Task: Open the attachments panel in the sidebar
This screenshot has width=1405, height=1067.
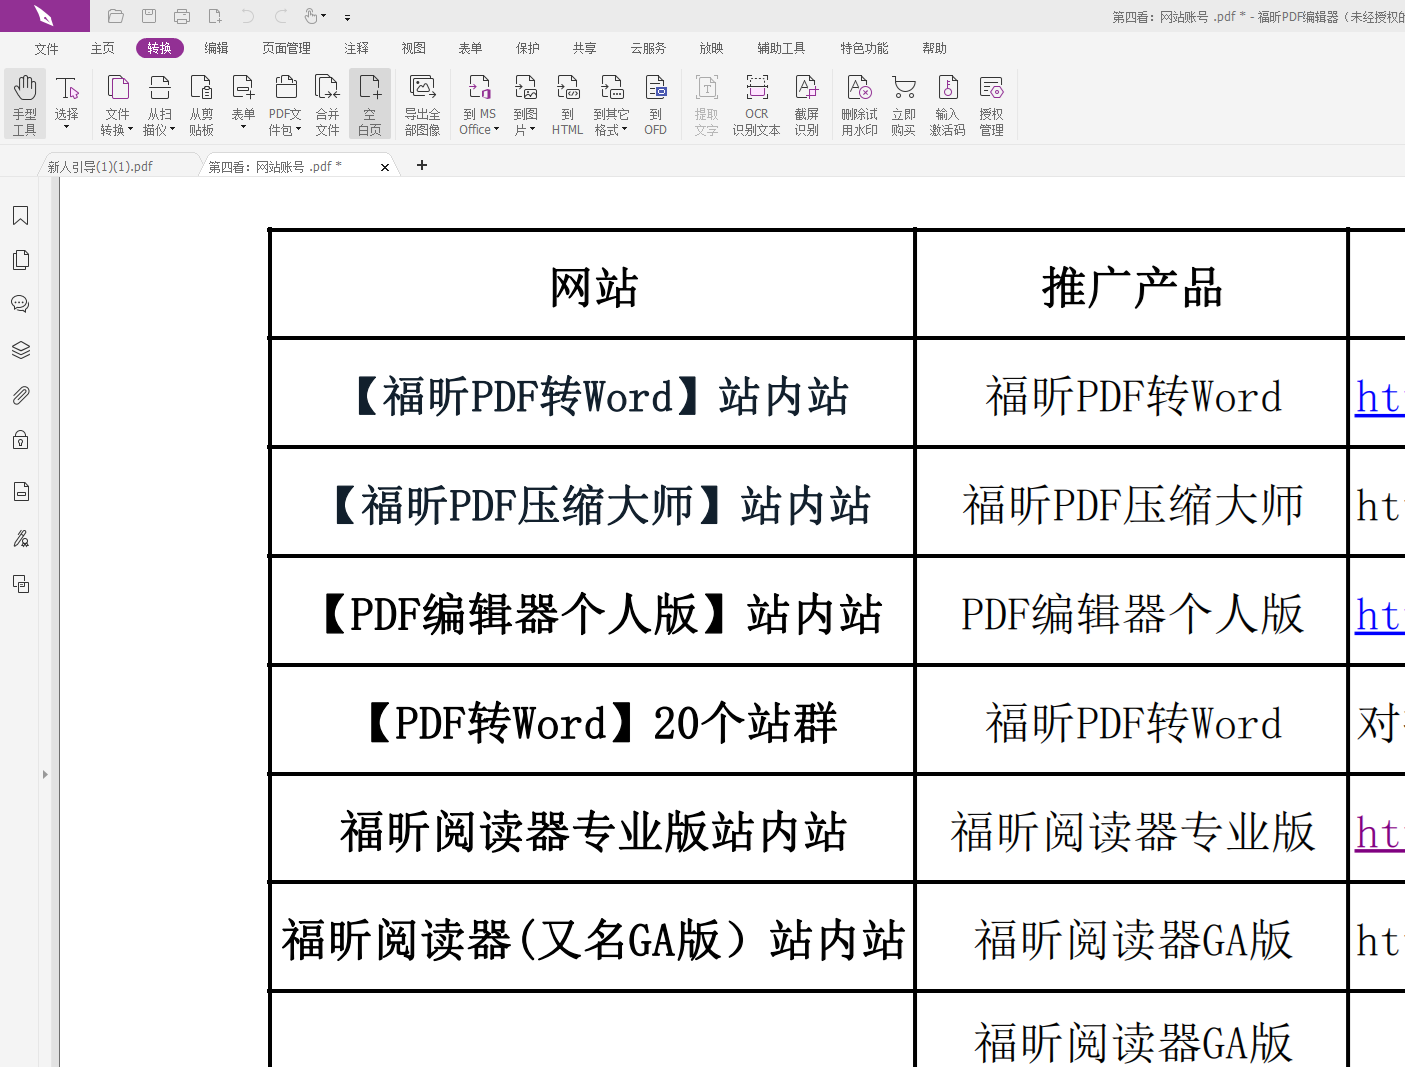Action: click(20, 395)
